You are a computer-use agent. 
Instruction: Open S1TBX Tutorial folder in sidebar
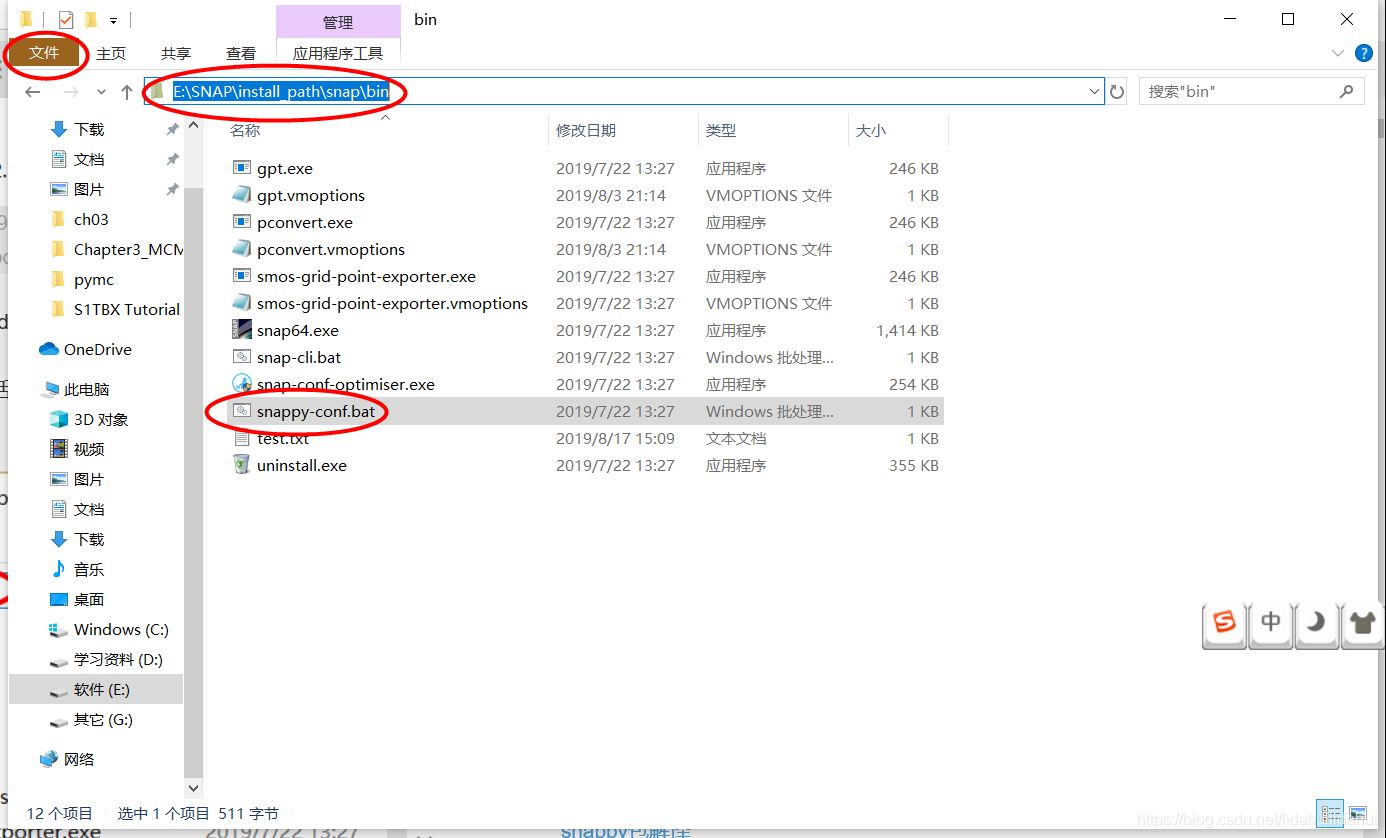pos(127,309)
